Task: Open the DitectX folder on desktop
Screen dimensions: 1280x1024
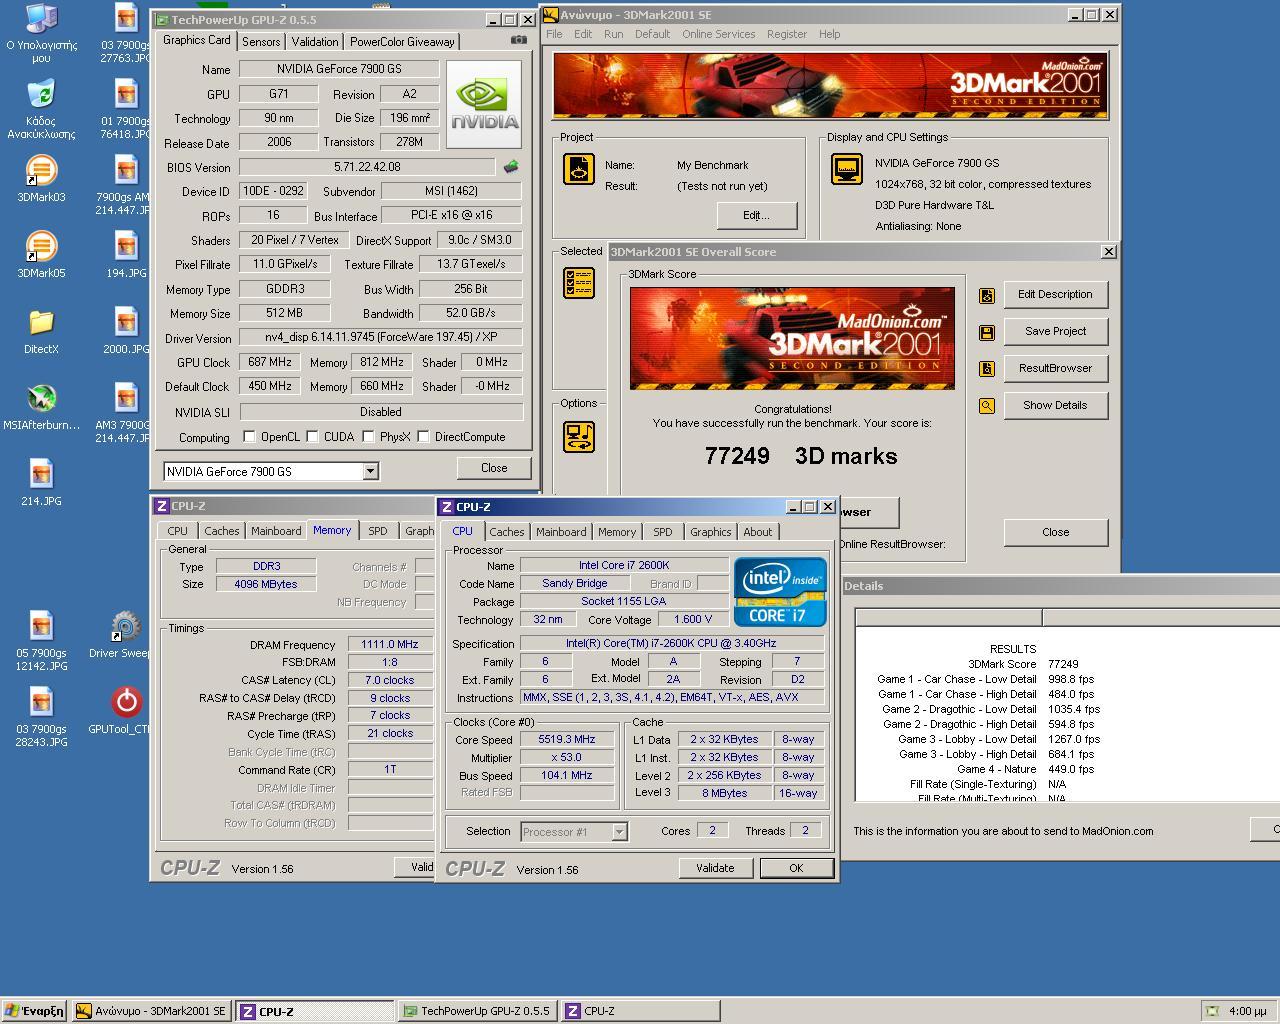Action: coord(41,331)
